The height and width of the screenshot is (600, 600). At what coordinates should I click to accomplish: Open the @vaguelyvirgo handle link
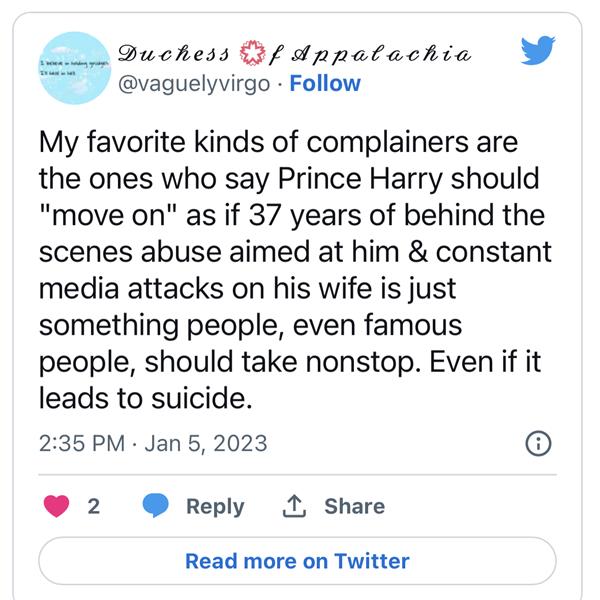pyautogui.click(x=194, y=84)
